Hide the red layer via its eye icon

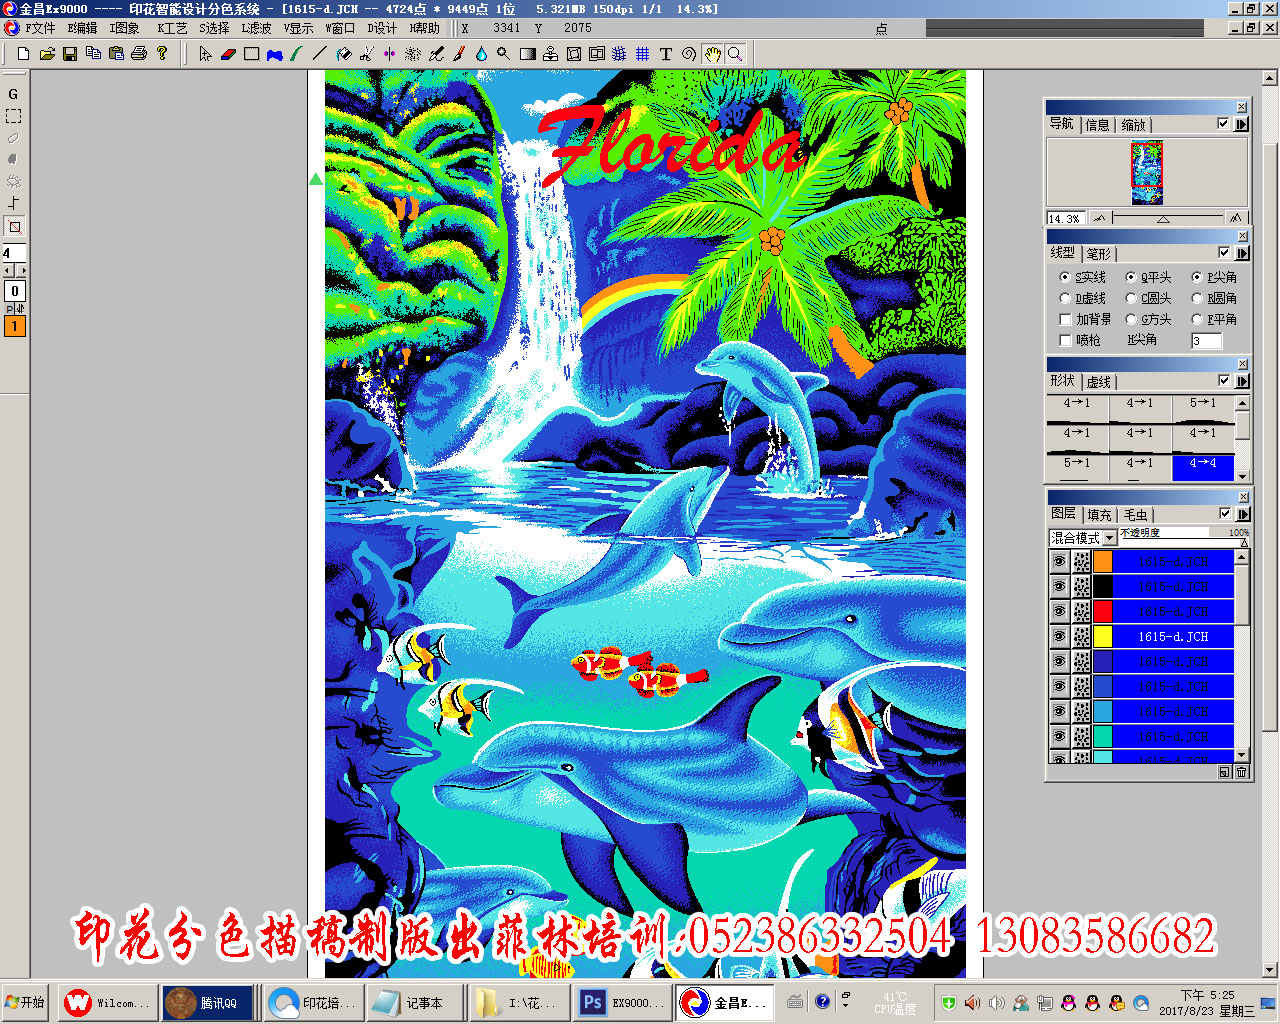[1059, 611]
